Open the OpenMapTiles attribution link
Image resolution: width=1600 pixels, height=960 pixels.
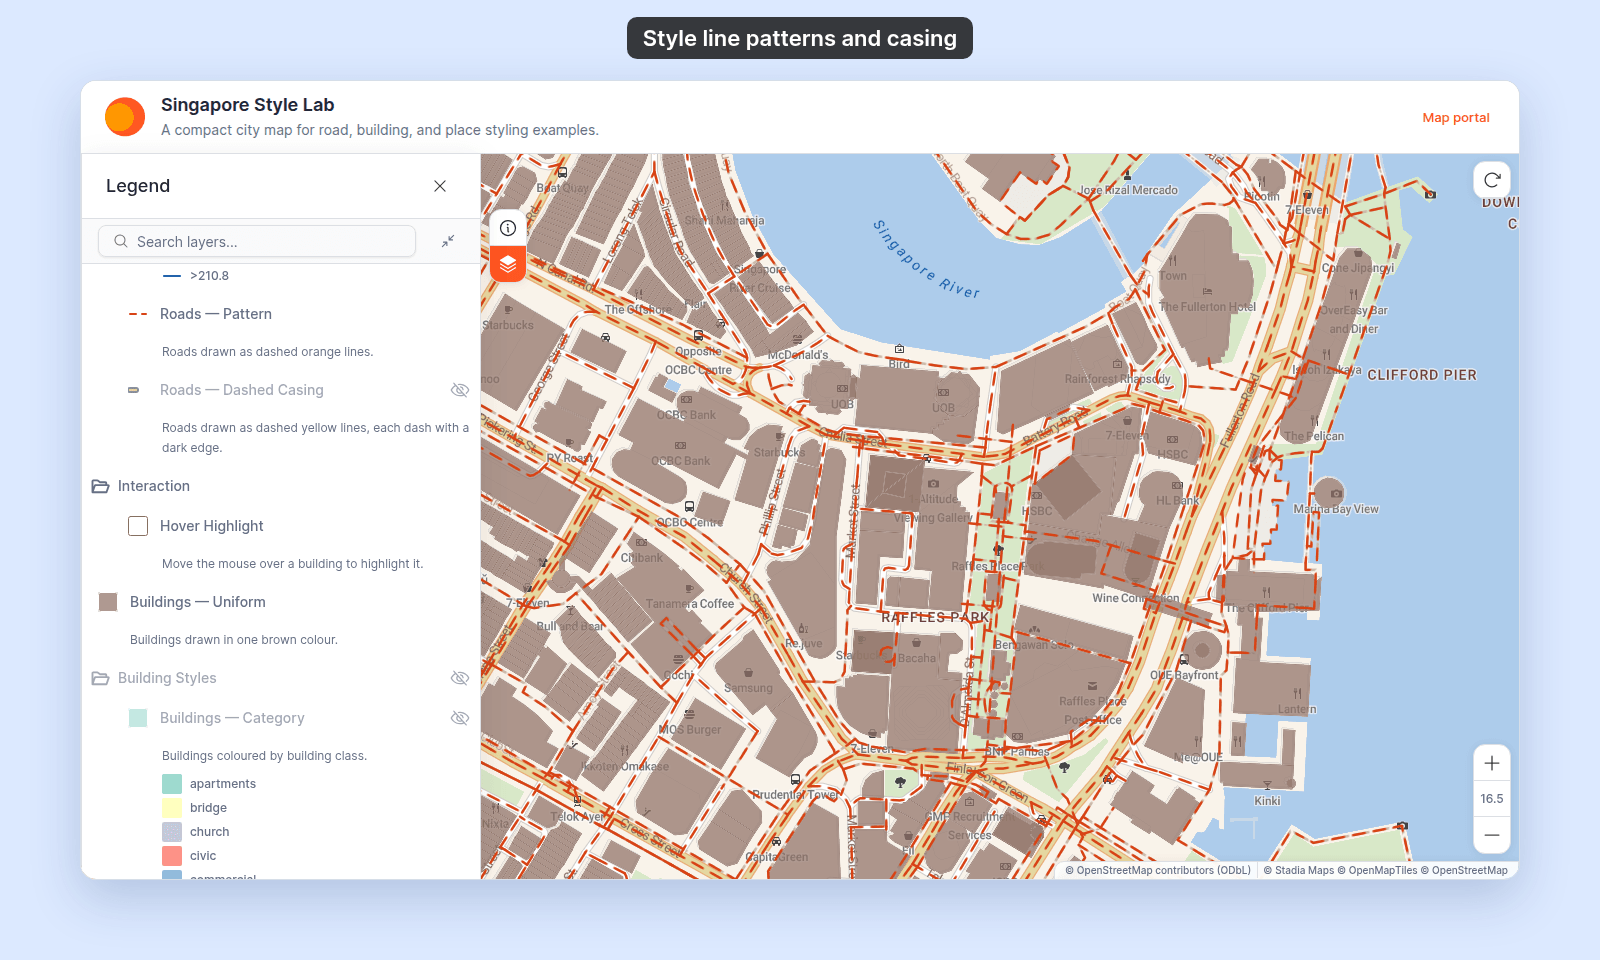(1377, 870)
